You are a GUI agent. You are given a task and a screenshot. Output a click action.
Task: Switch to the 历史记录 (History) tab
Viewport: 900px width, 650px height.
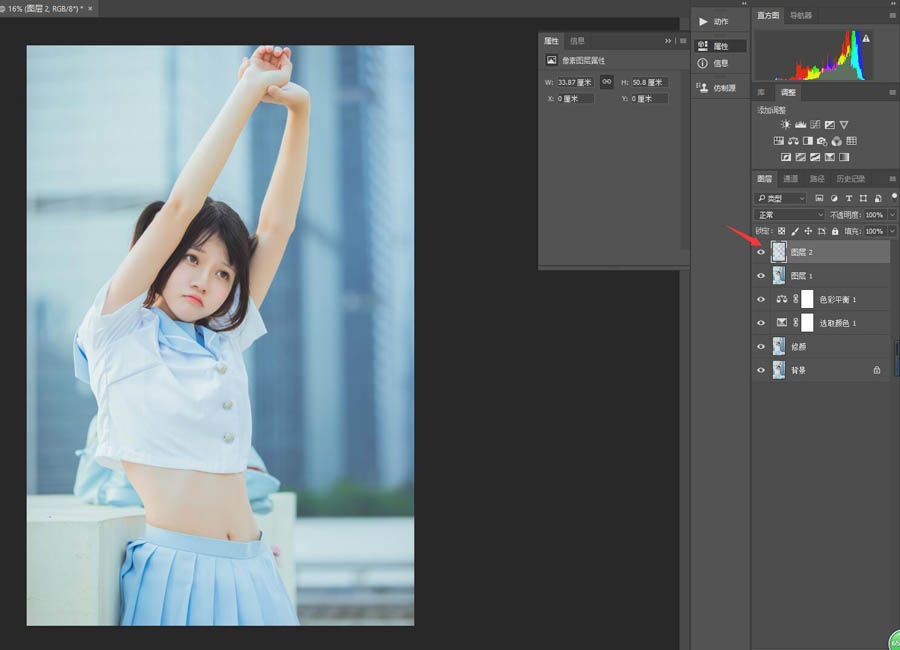850,179
